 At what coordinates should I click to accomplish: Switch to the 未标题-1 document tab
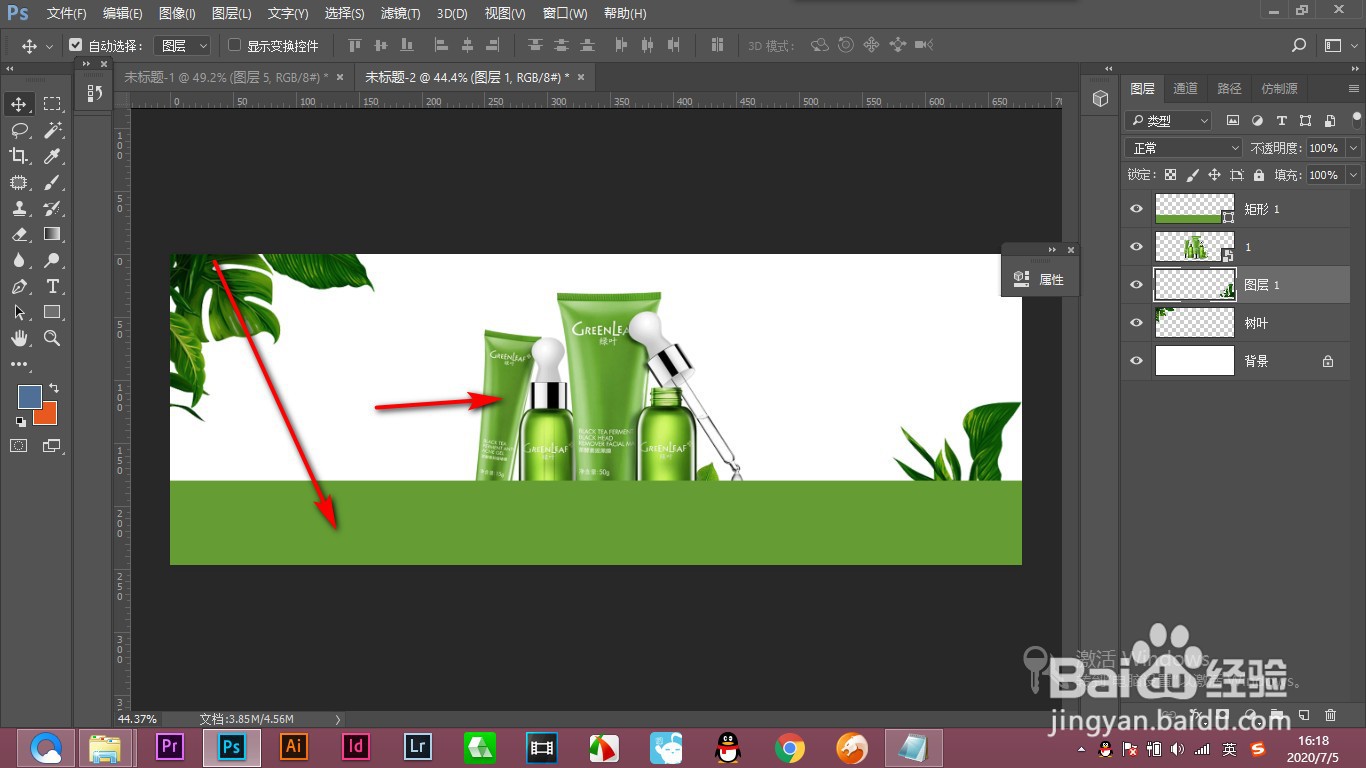(225, 77)
